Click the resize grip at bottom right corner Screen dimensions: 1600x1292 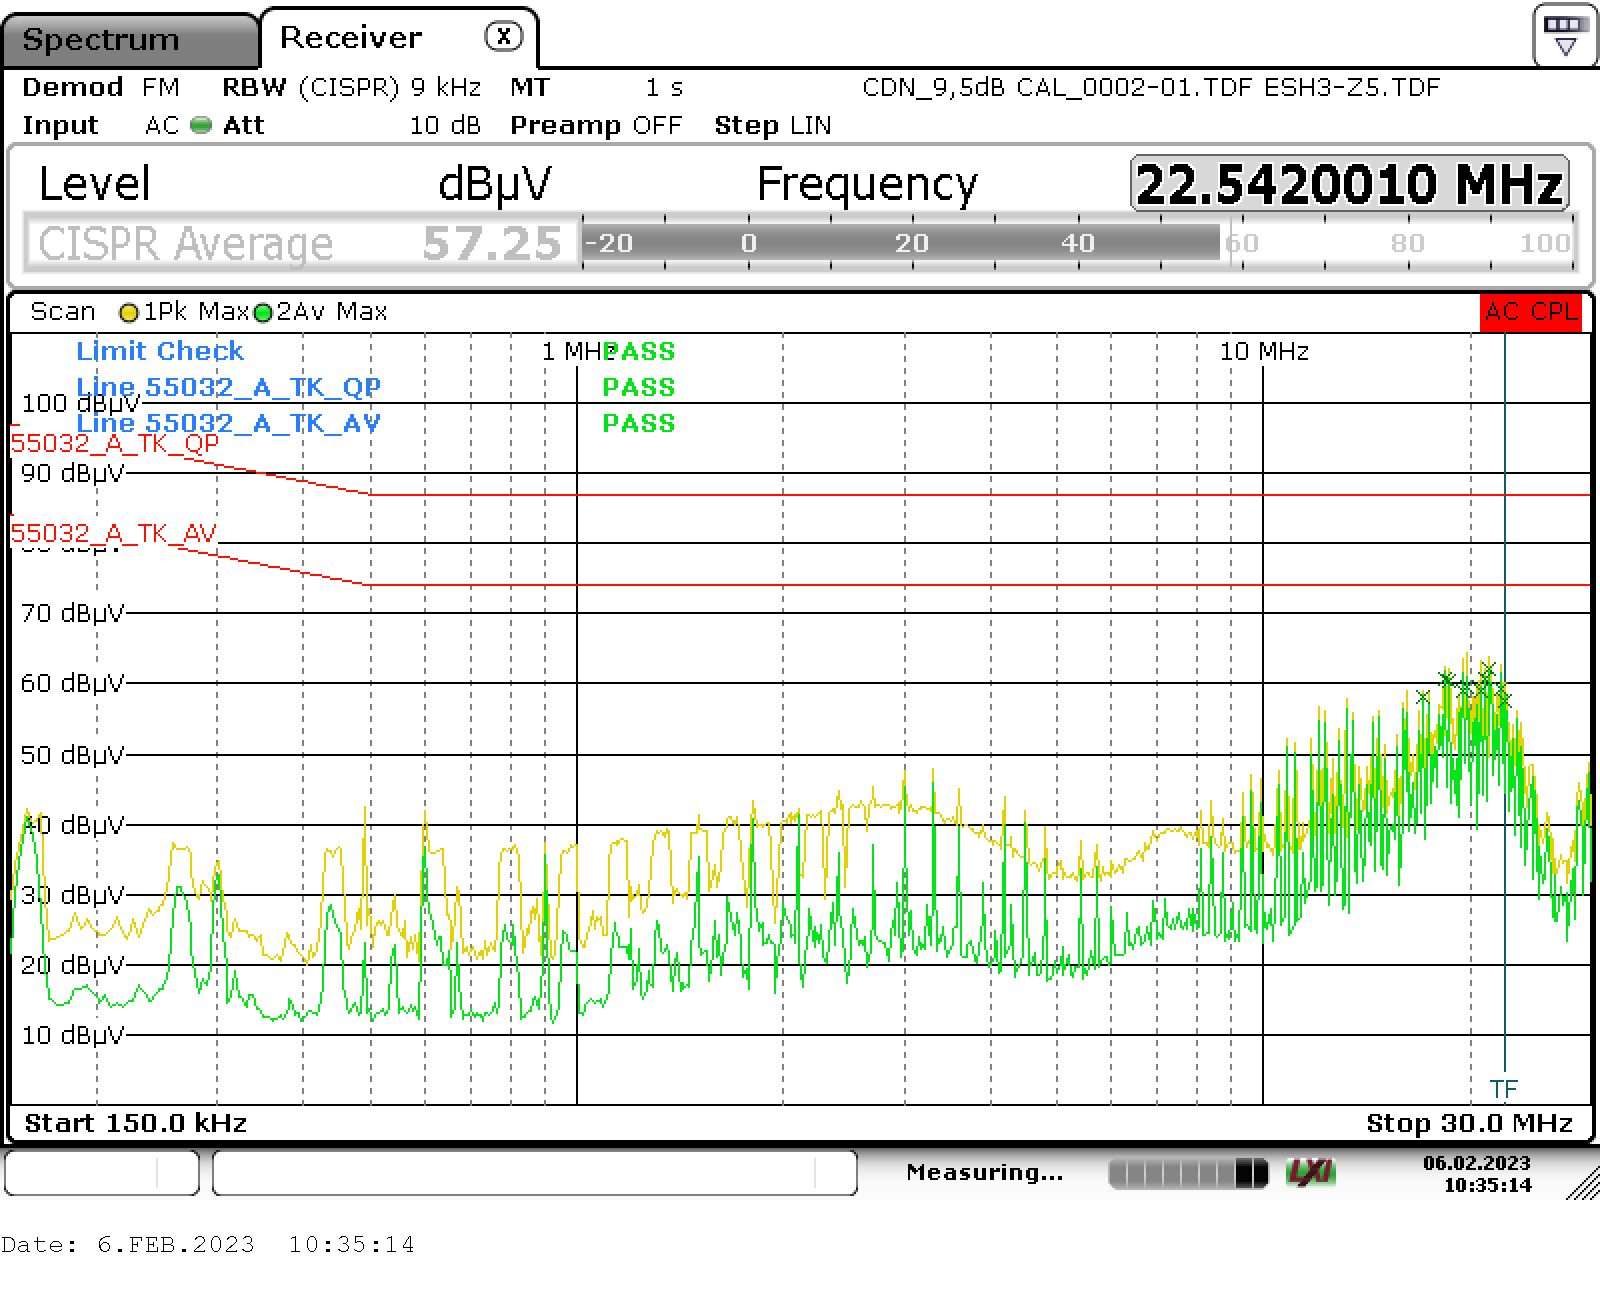pos(1582,1182)
